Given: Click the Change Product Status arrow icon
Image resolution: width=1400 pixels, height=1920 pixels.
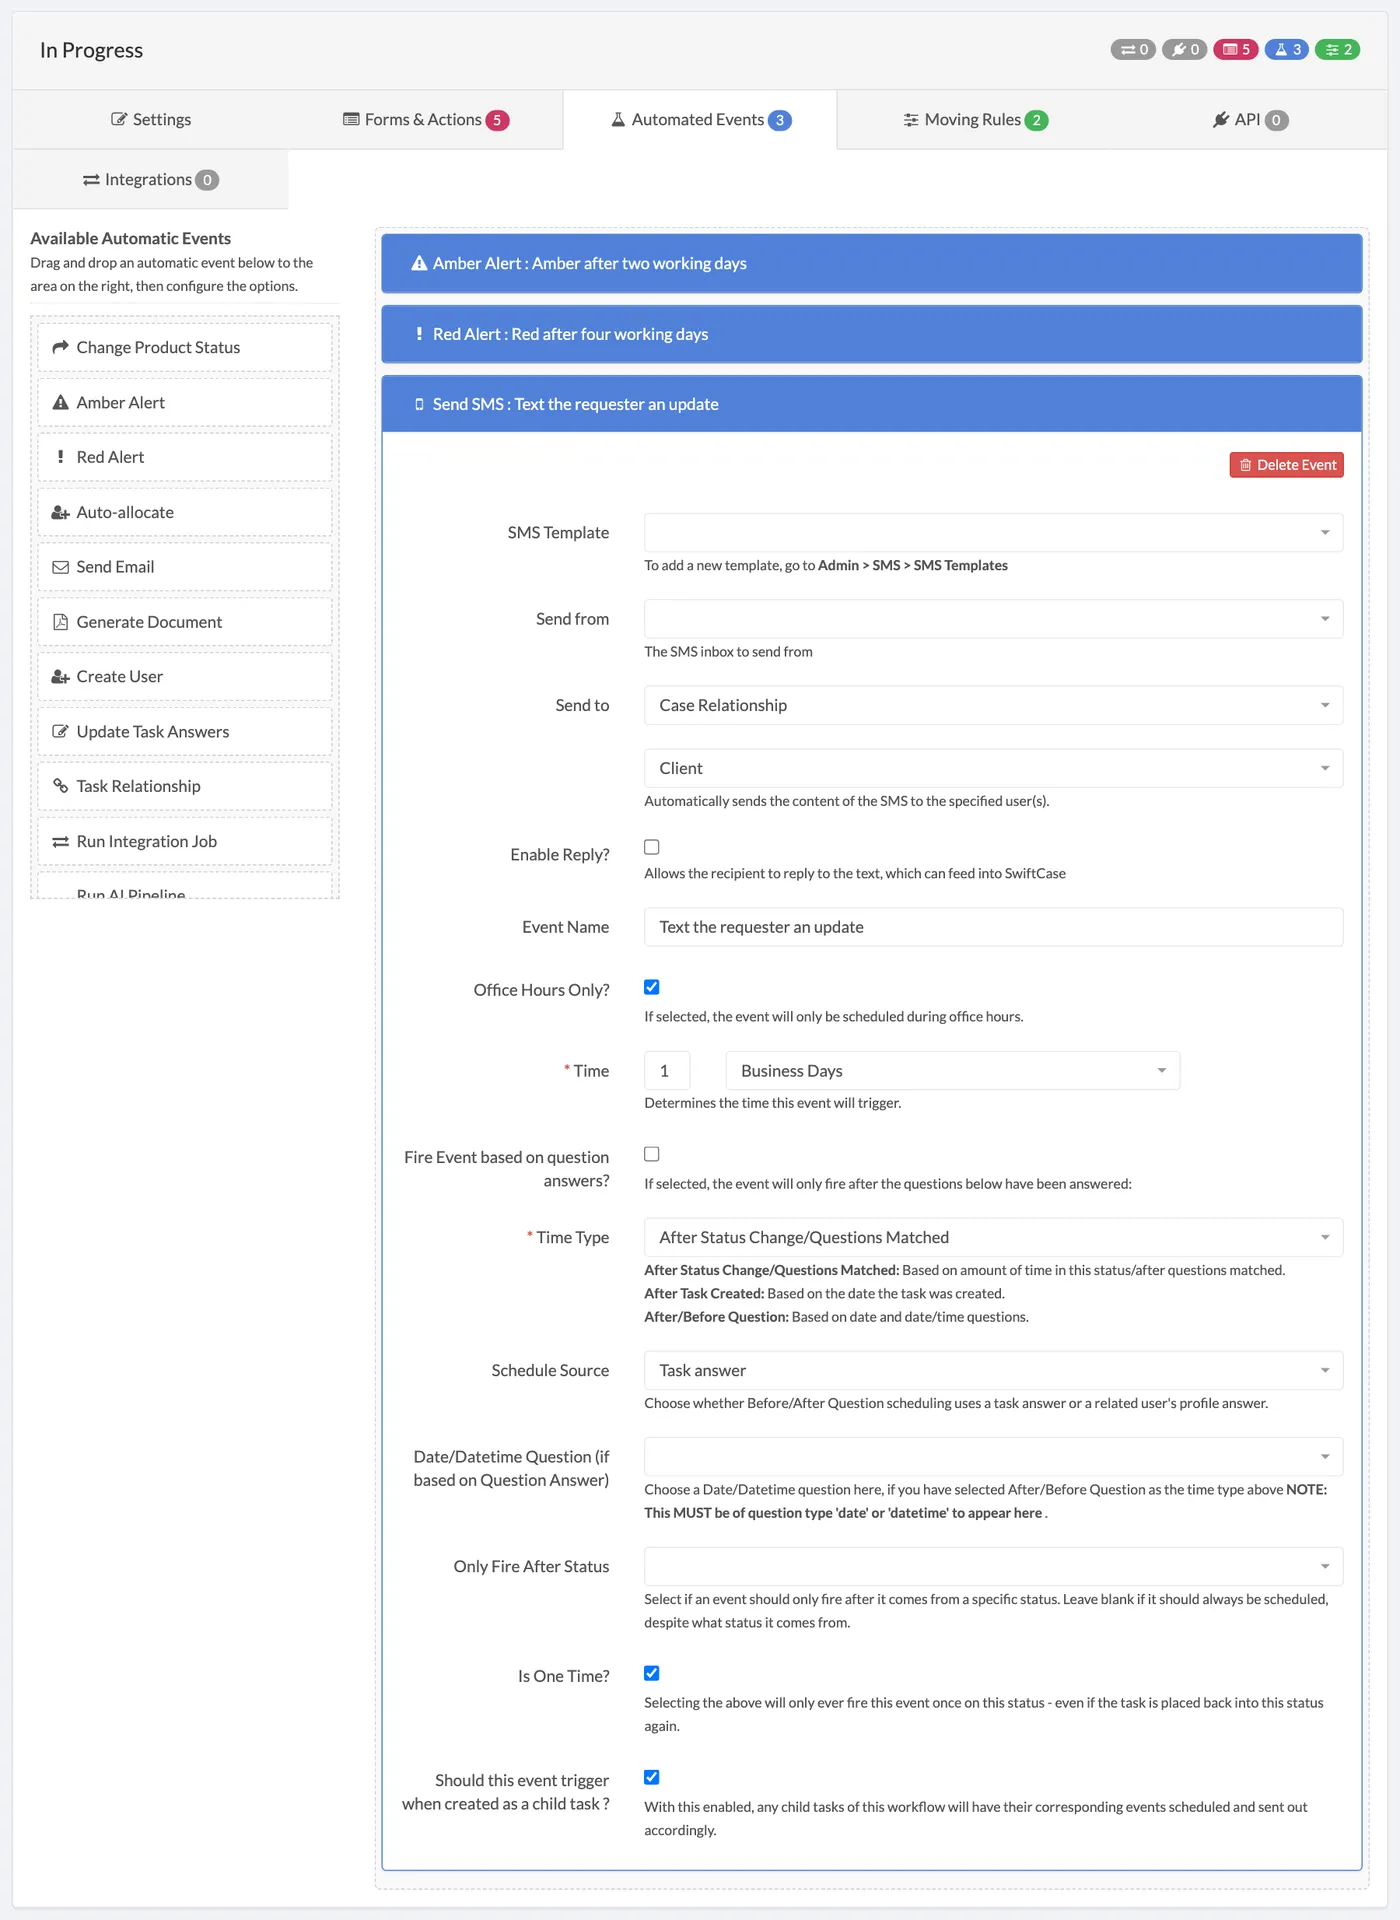Looking at the screenshot, I should pos(60,347).
